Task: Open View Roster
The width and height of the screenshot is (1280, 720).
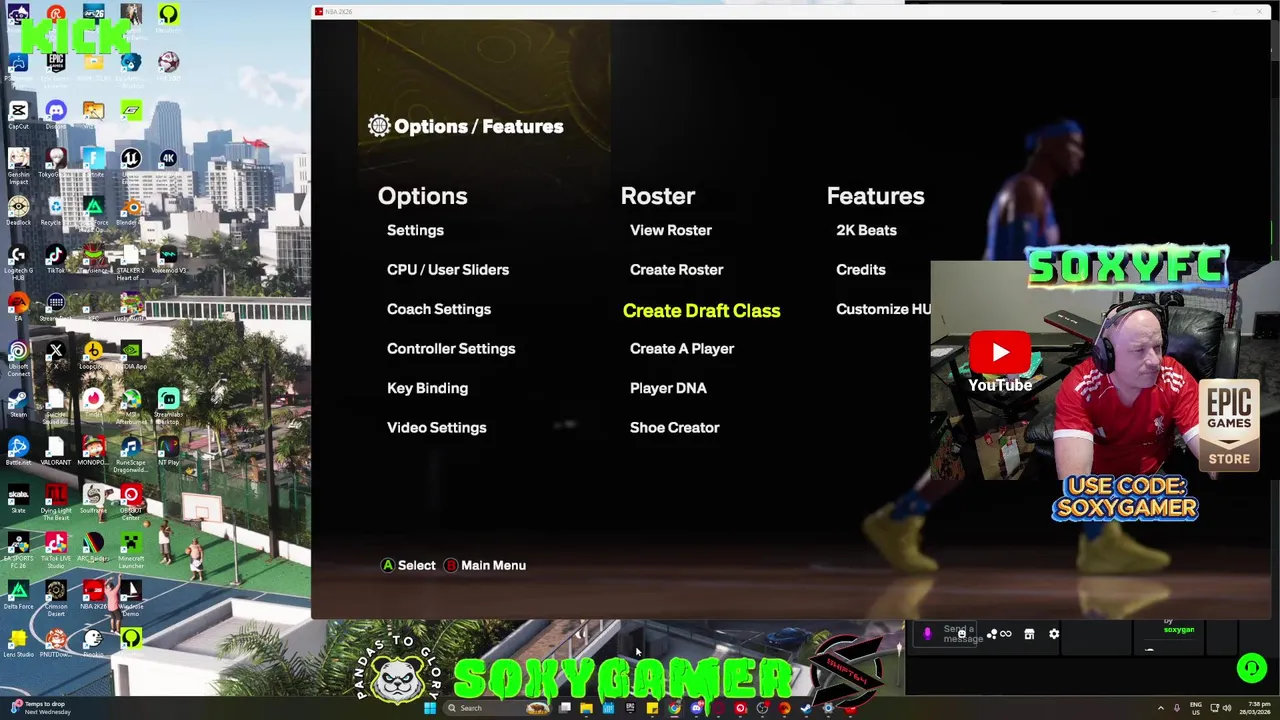Action: pyautogui.click(x=671, y=230)
